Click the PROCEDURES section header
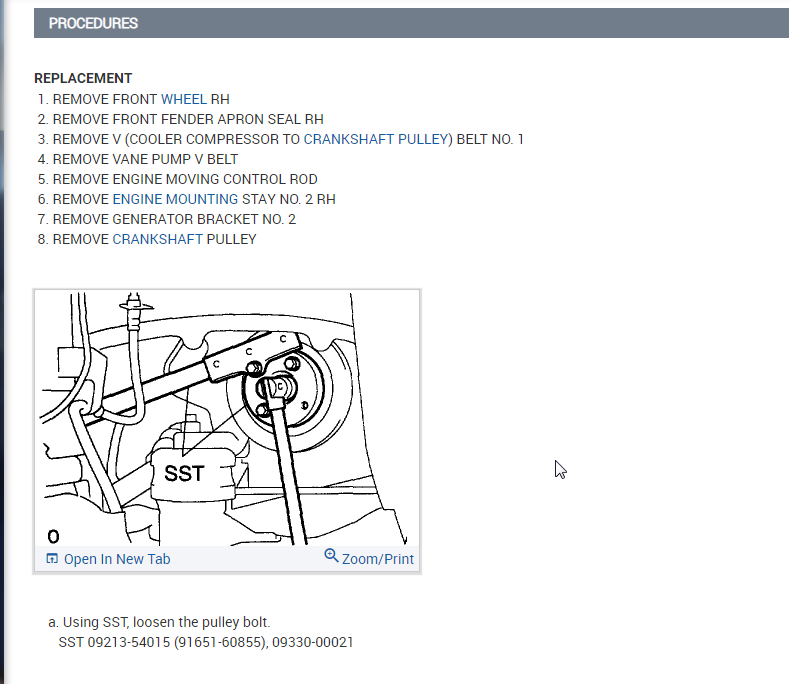 [x=411, y=23]
